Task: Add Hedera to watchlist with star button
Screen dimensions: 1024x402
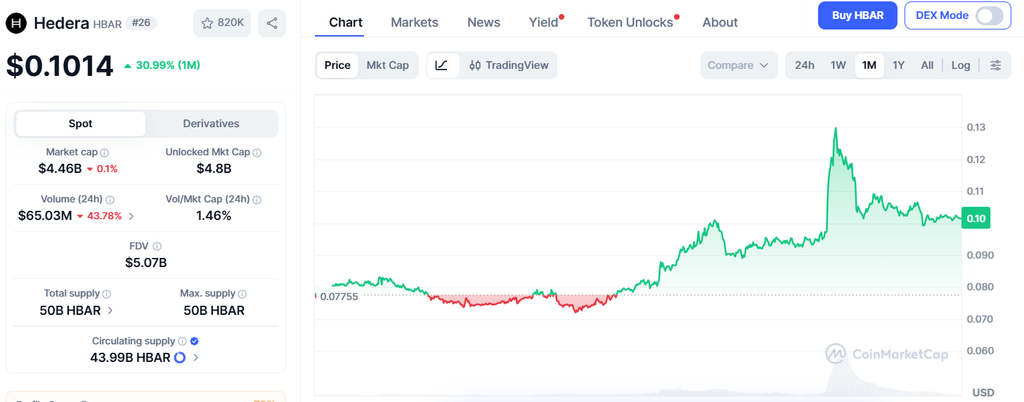Action: (x=222, y=23)
